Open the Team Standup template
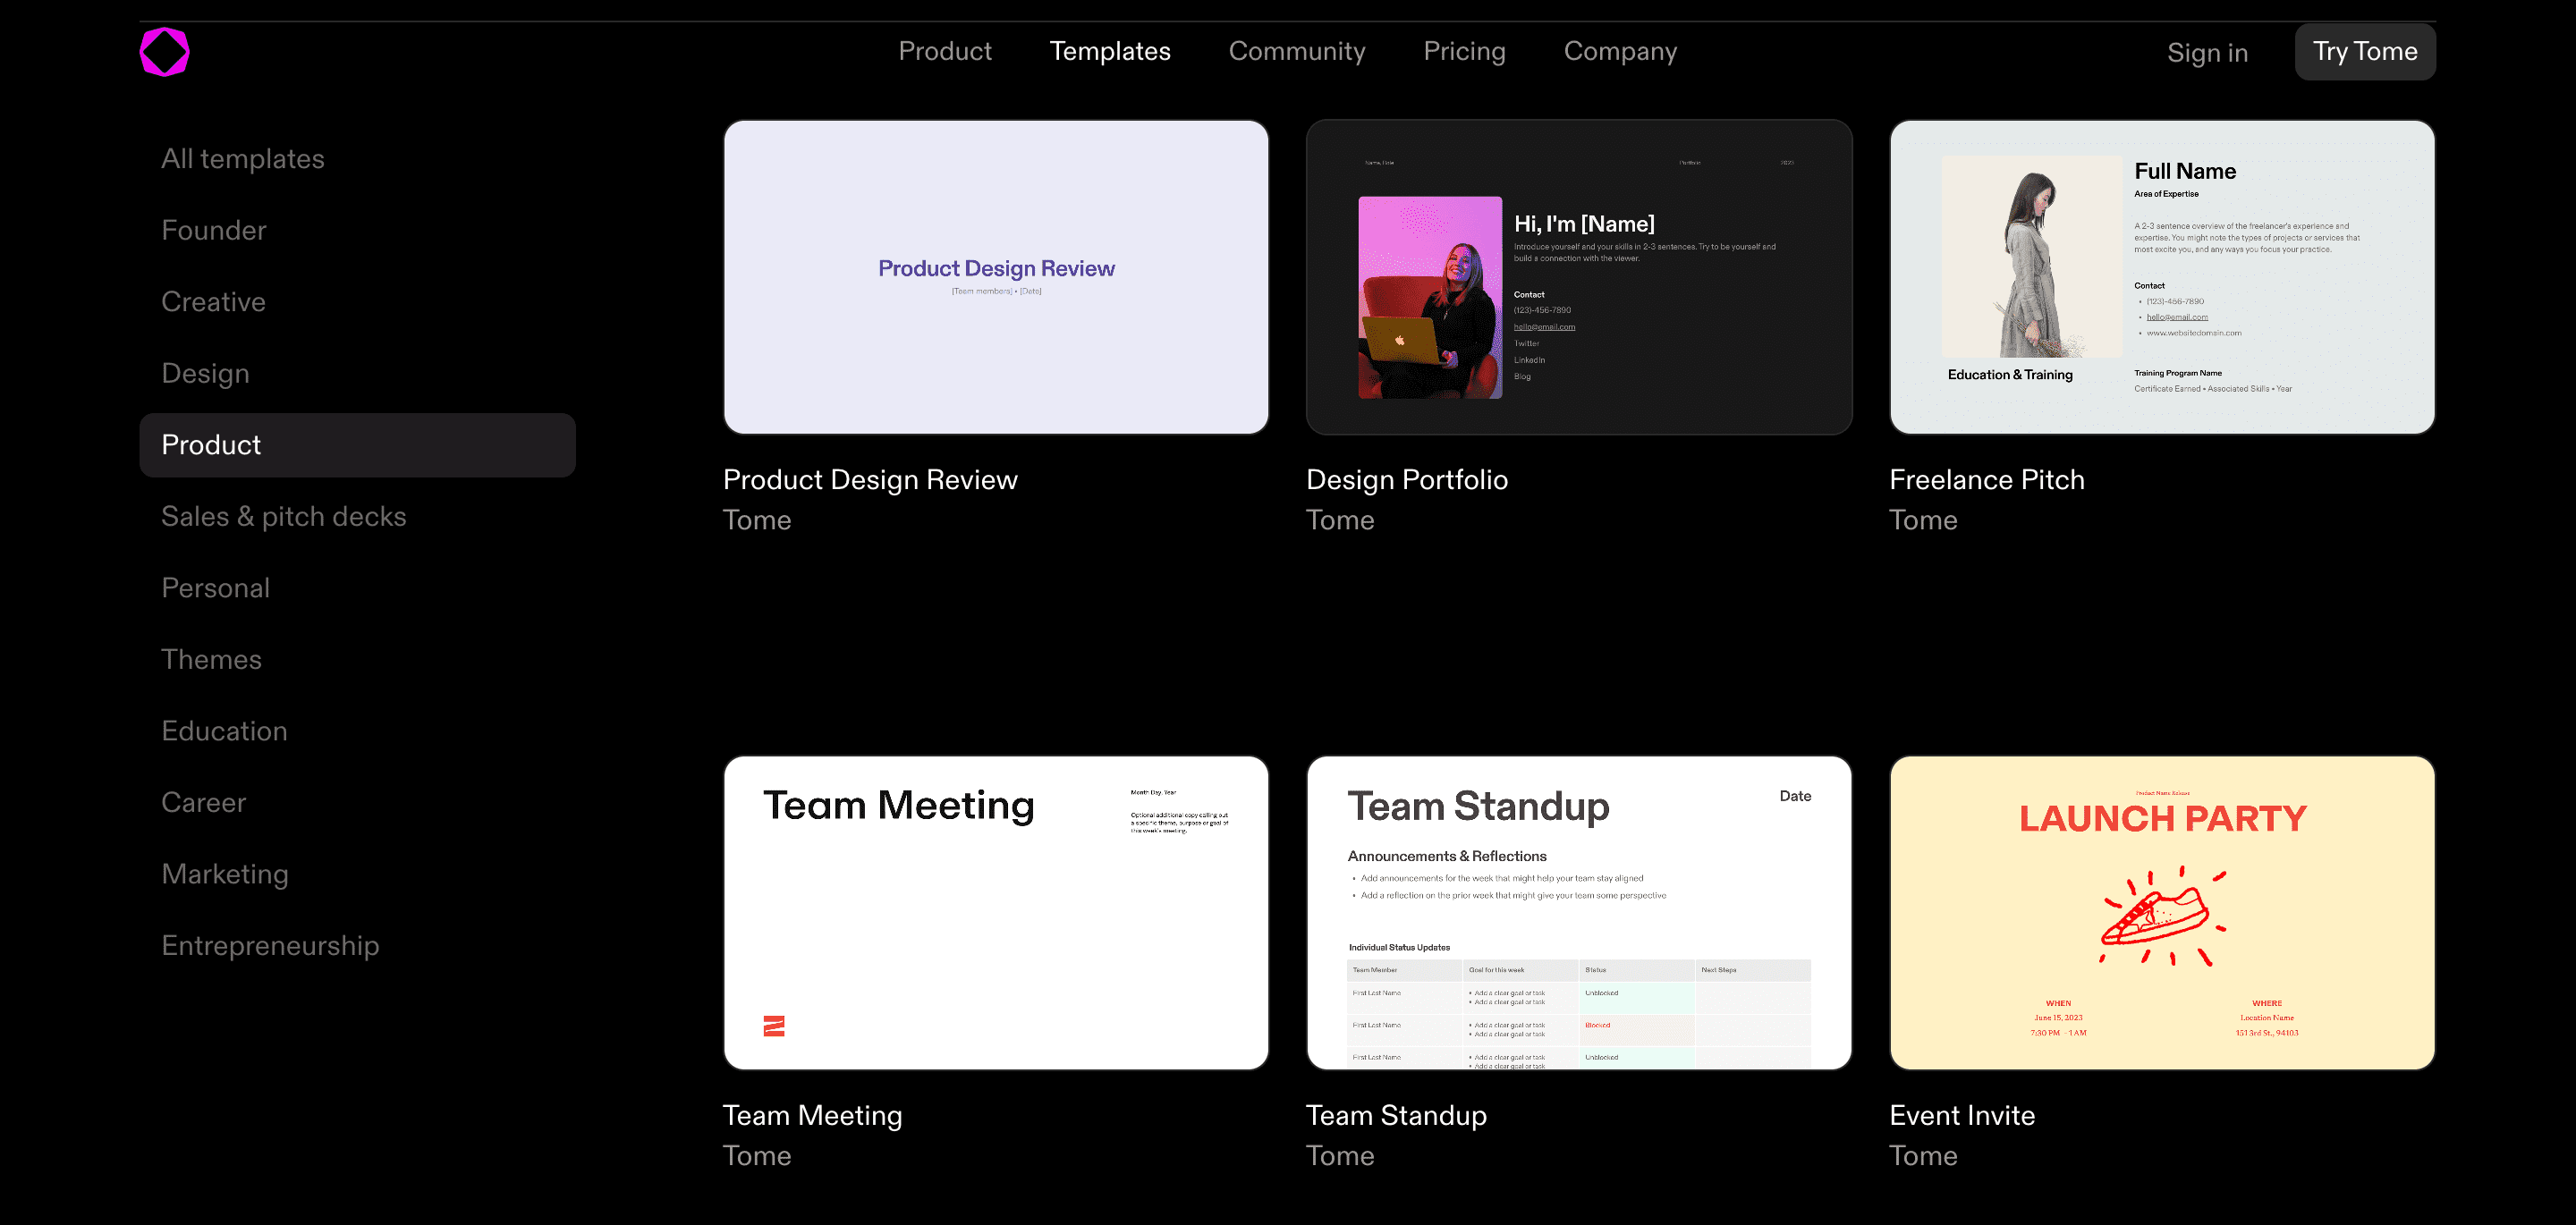2576x1225 pixels. click(1579, 913)
